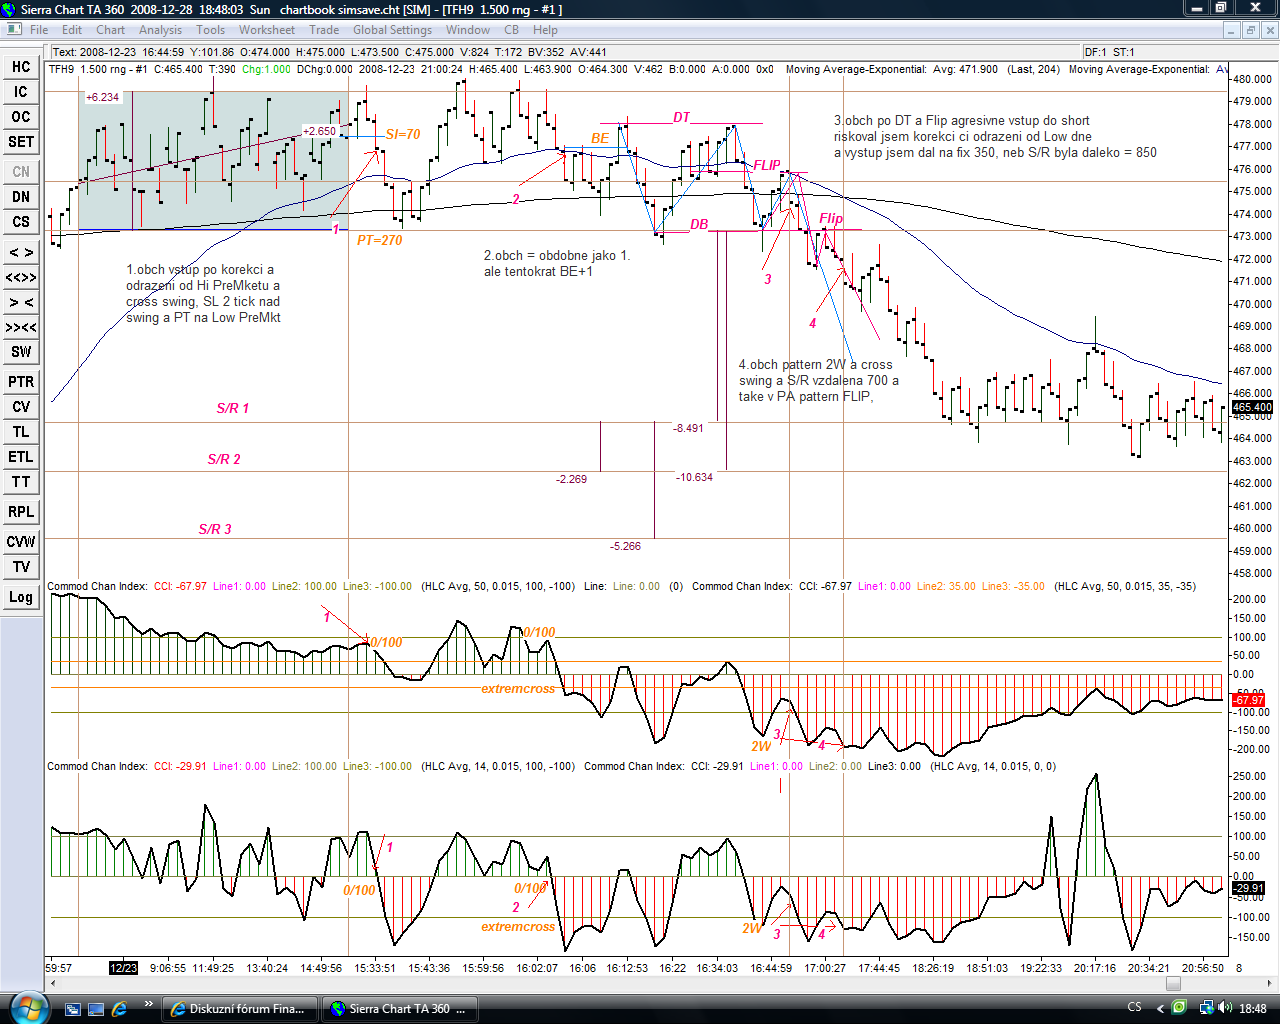Show hidden tray icons with the chevron
The image size is (1280, 1024).
click(1162, 1008)
